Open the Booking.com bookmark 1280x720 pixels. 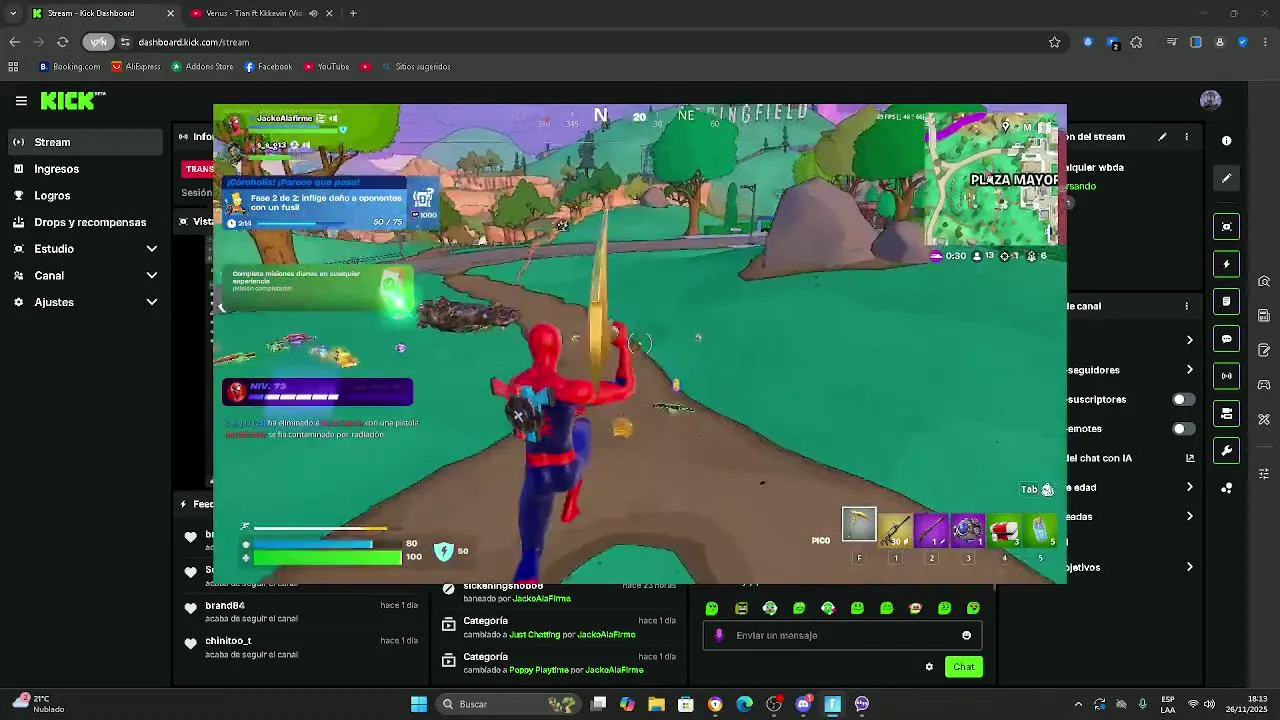coord(69,67)
